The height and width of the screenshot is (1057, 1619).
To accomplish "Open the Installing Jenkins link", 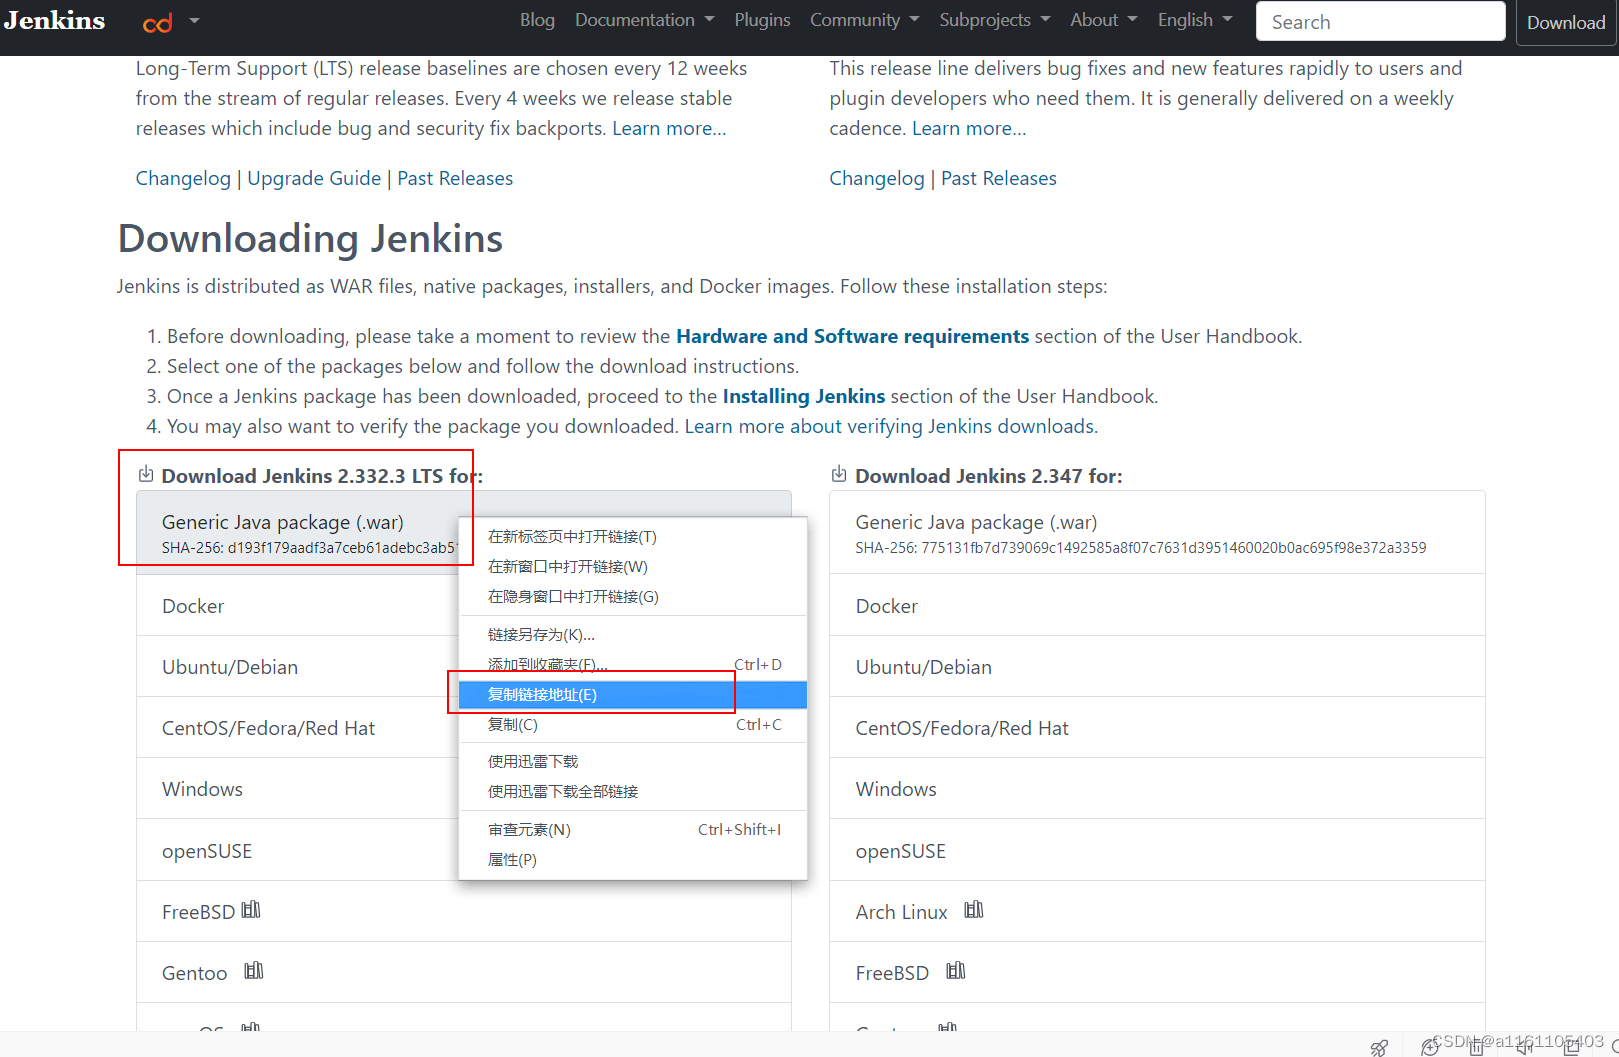I will tap(804, 396).
